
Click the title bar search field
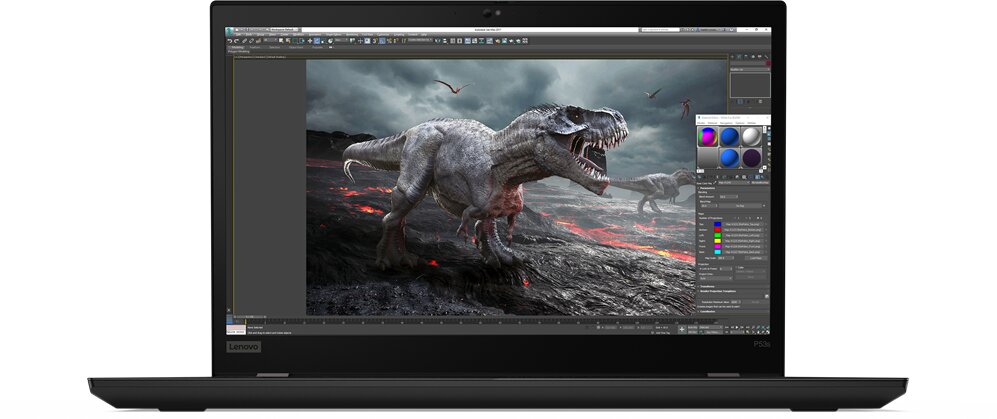661,30
